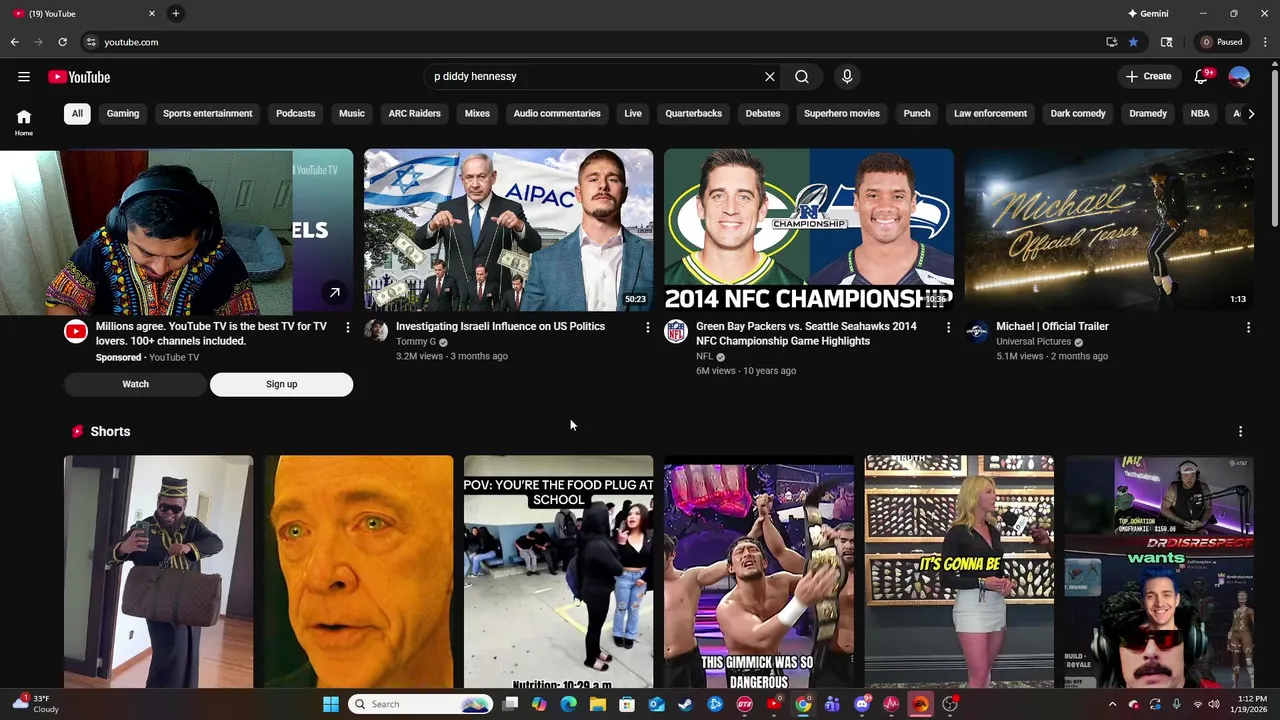Select the All filter chip

click(x=77, y=114)
